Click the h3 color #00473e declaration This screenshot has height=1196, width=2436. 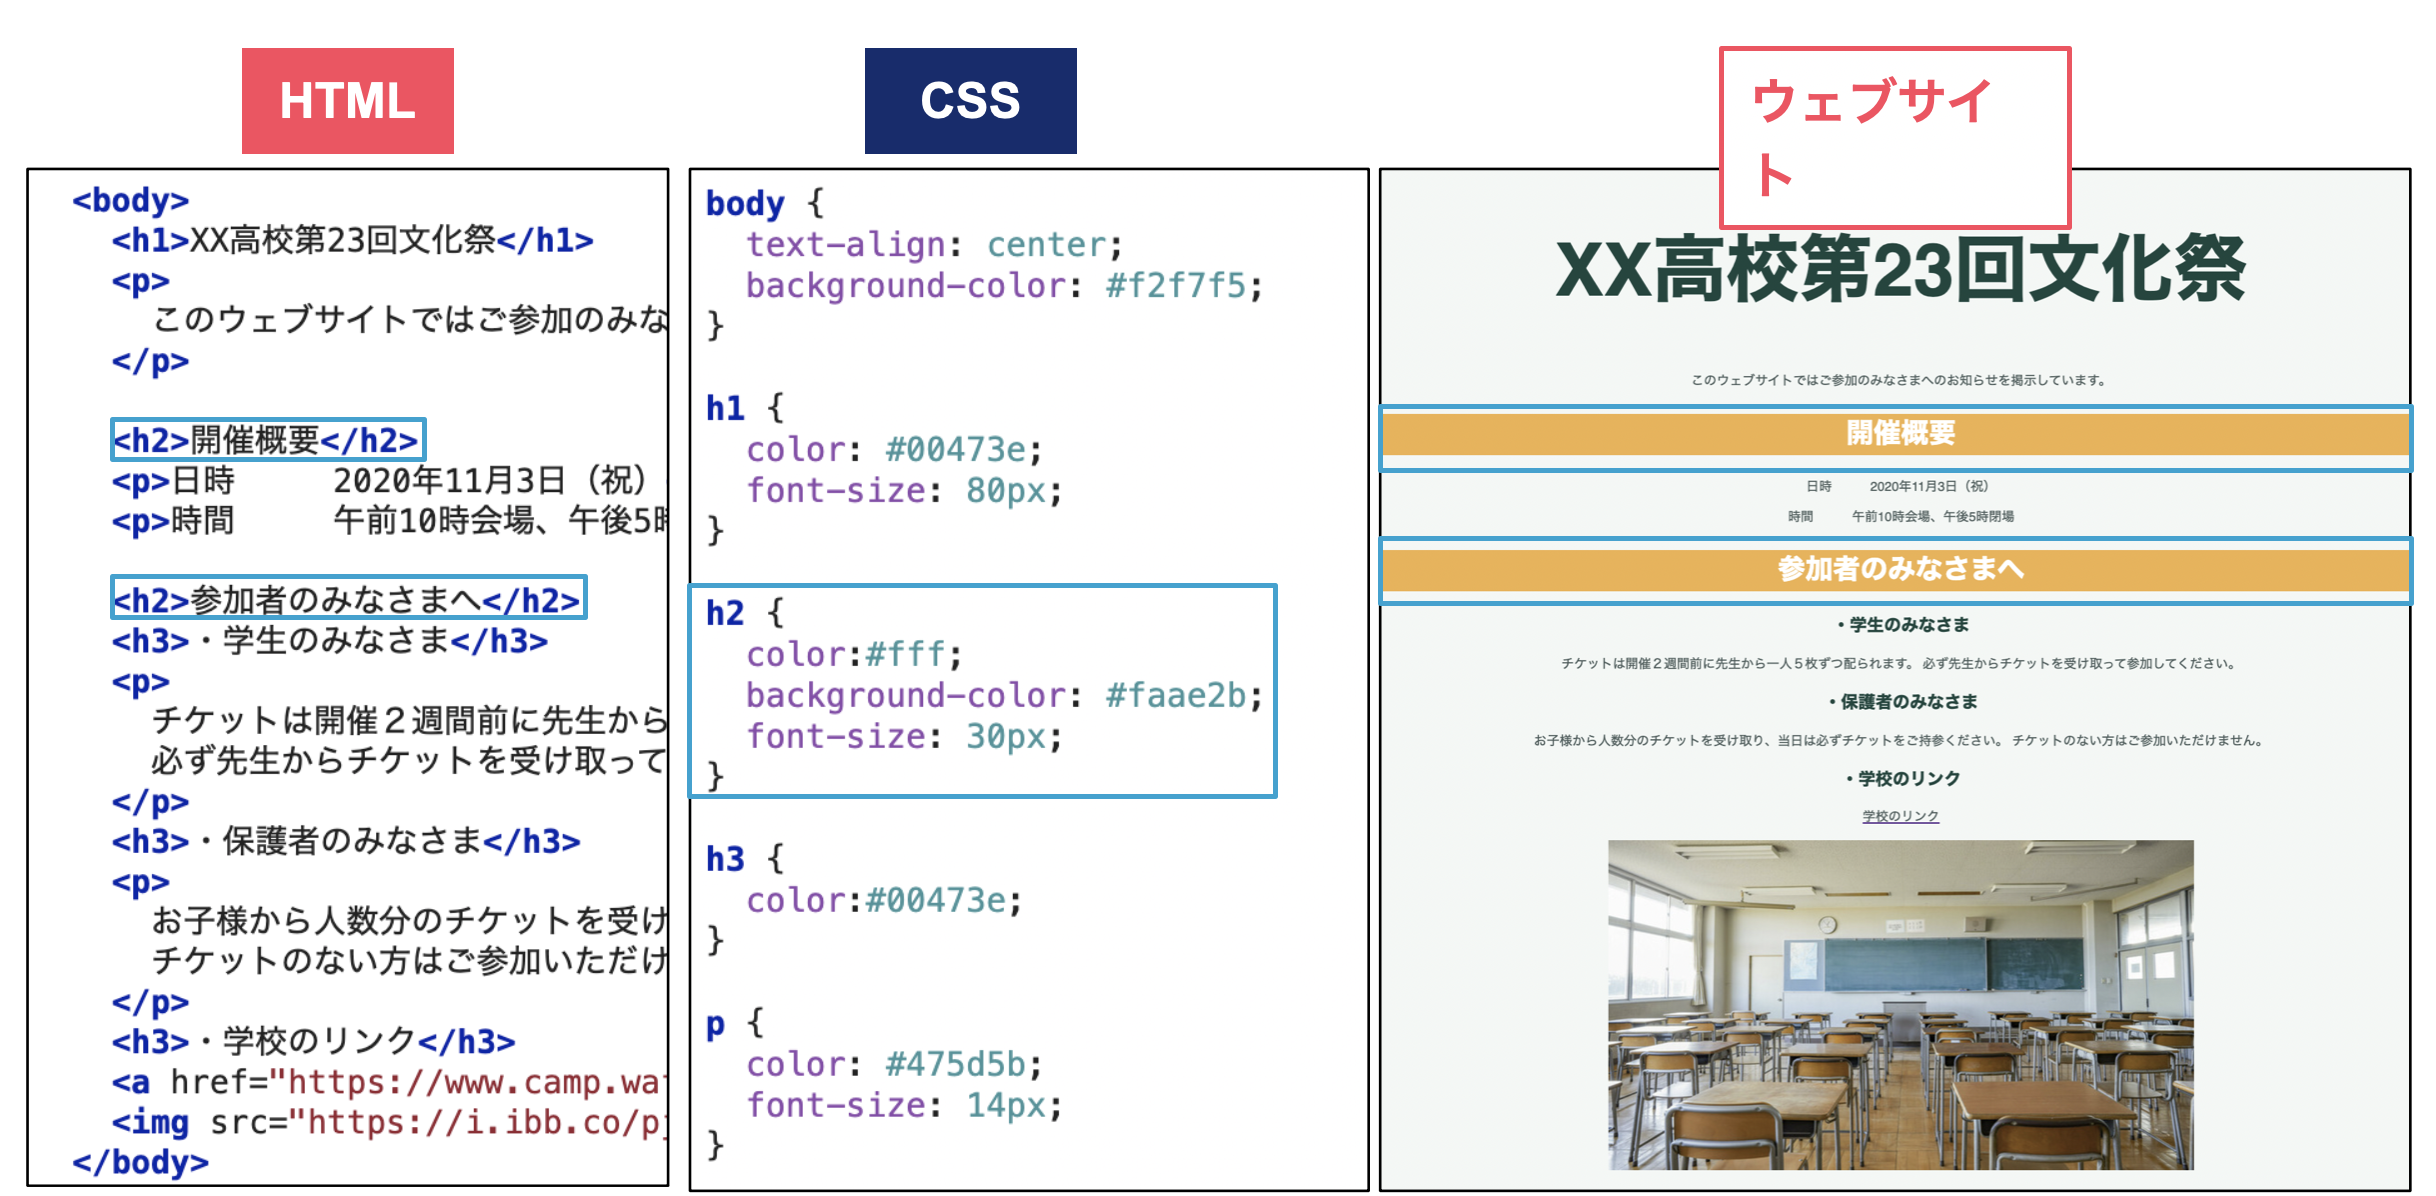883,901
